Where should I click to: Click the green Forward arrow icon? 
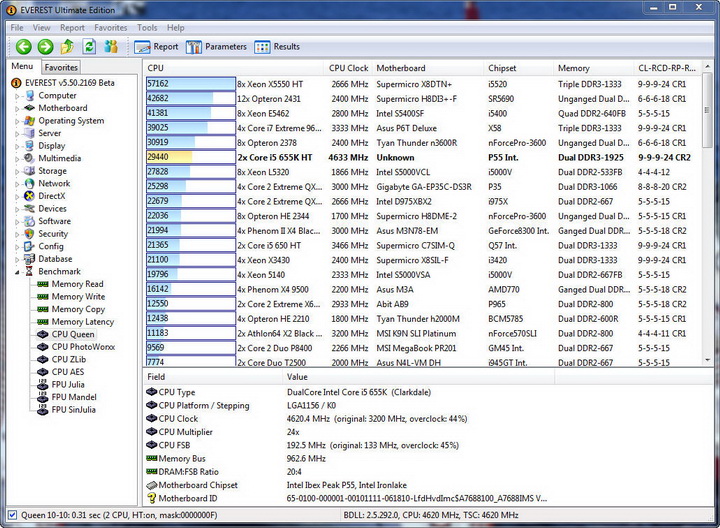(45, 46)
